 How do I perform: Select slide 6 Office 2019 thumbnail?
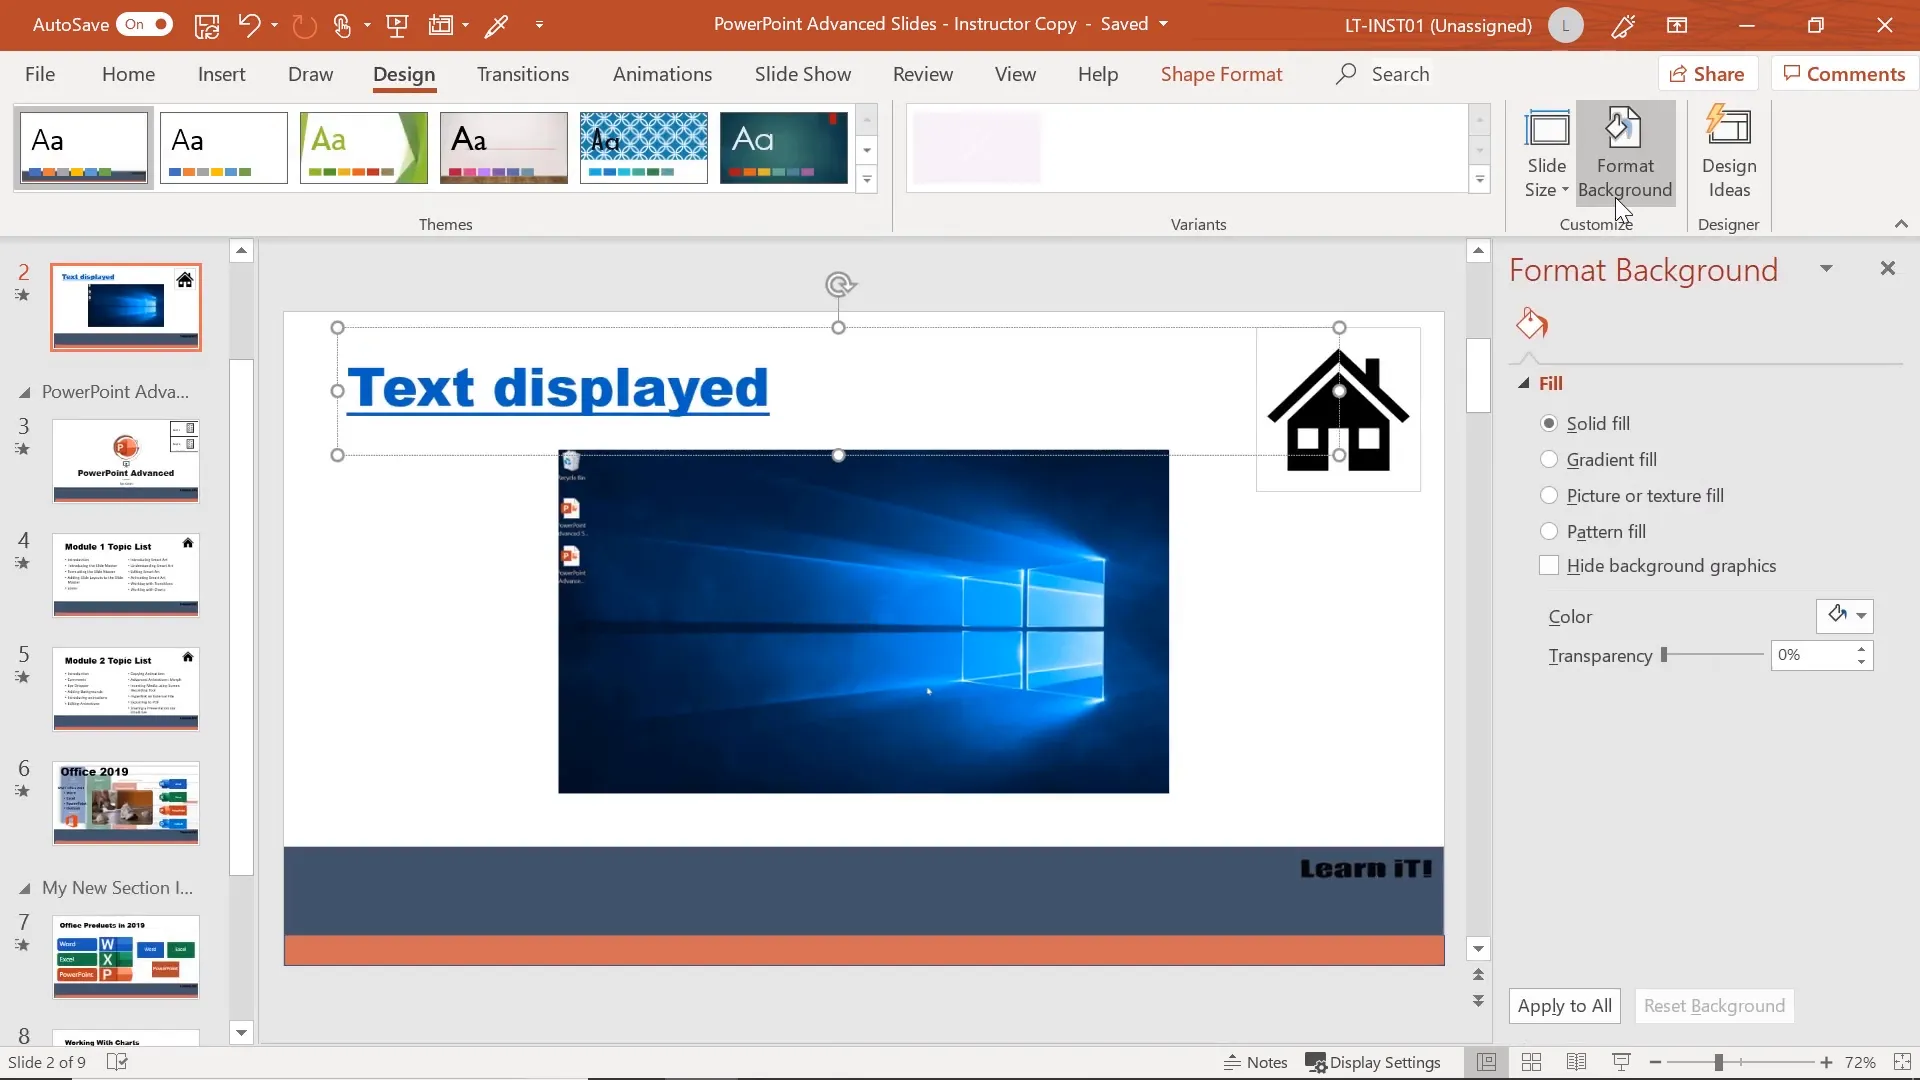[126, 803]
